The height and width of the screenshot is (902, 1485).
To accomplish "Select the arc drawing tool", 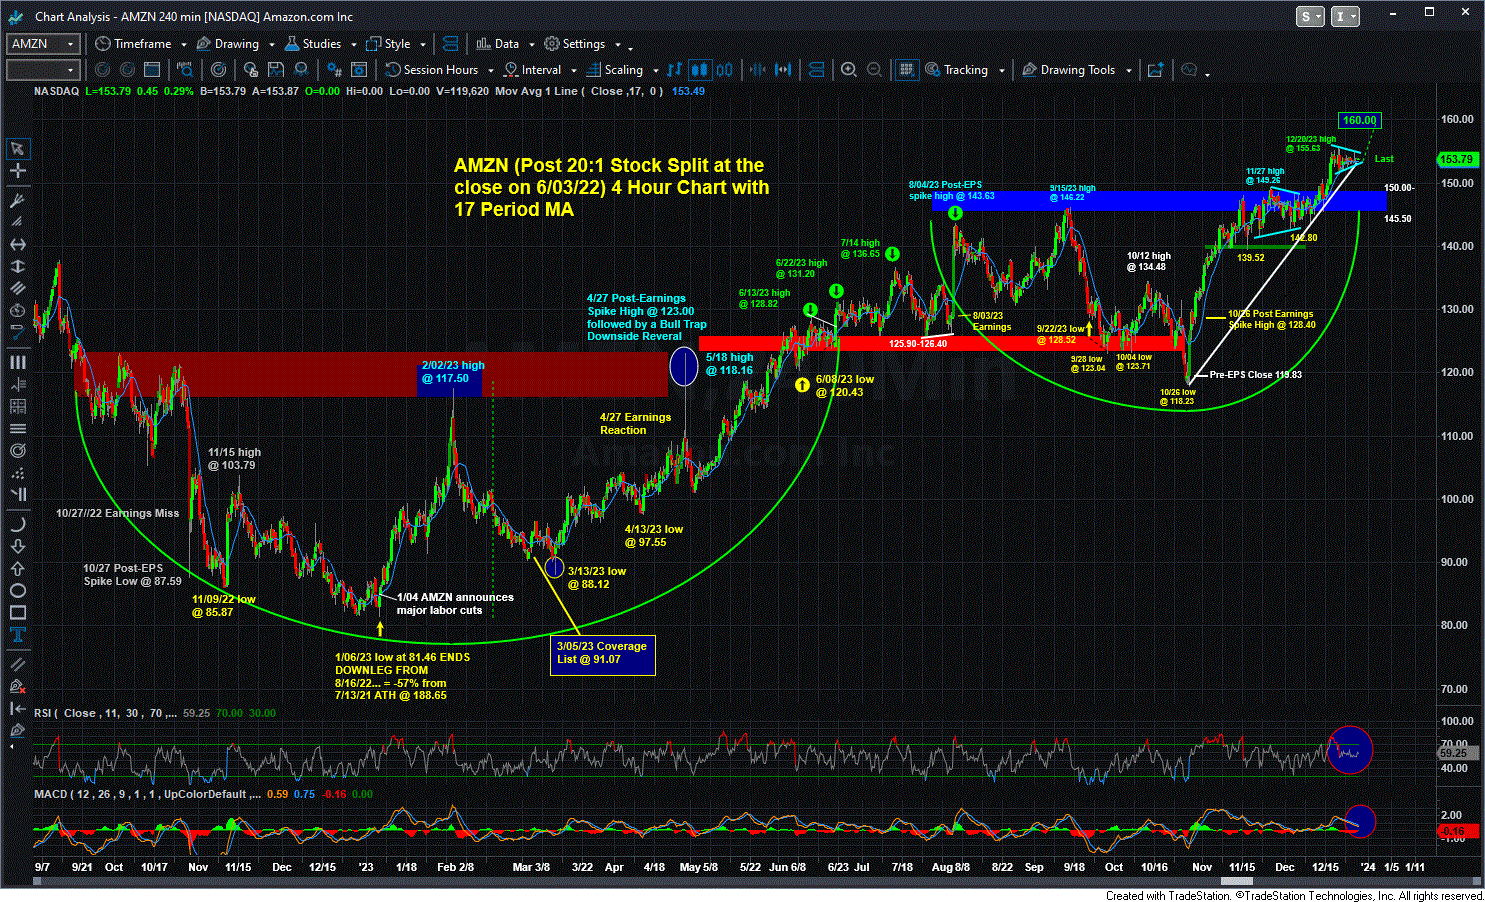I will click(x=17, y=524).
